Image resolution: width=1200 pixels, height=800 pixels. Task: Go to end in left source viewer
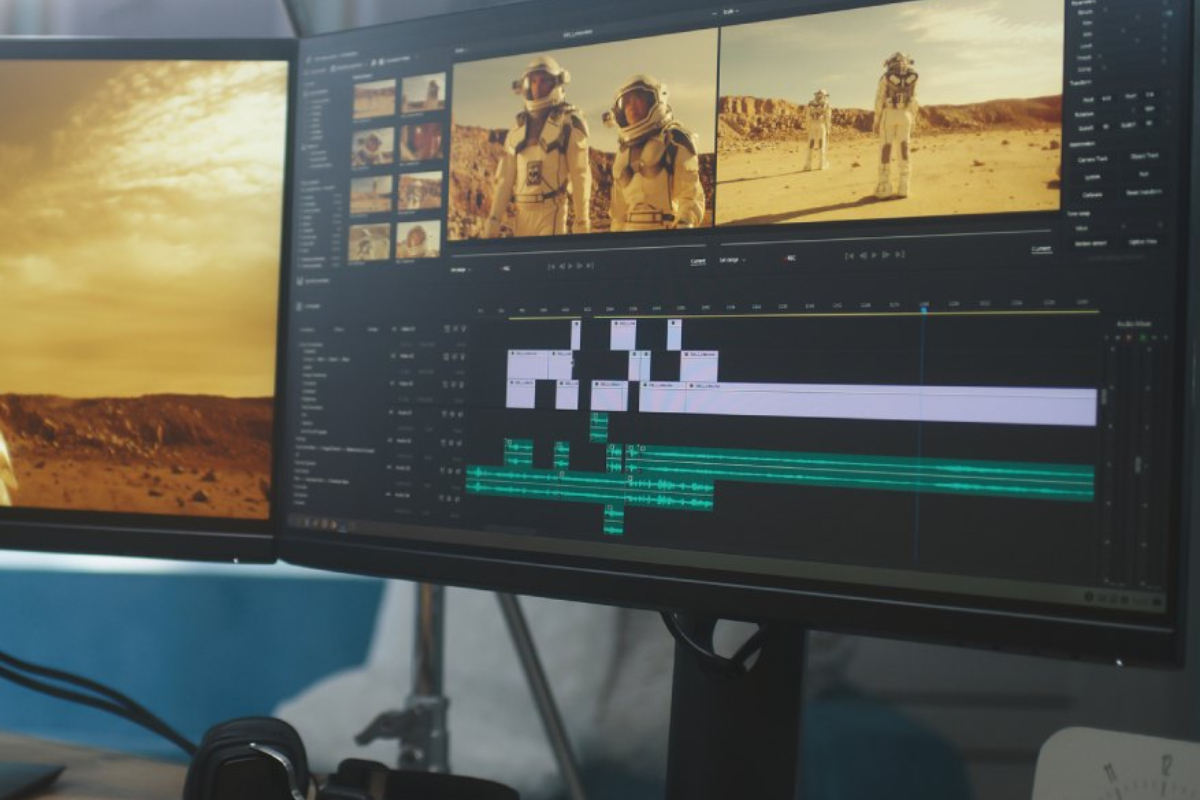[591, 266]
